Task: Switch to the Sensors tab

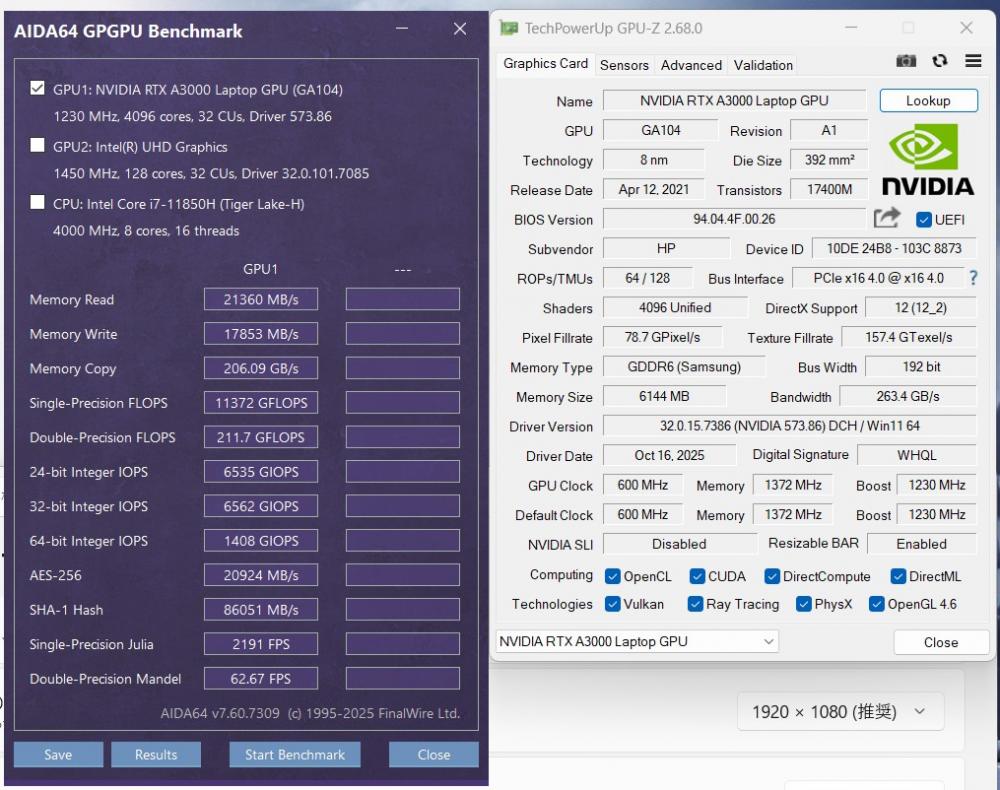Action: coord(624,65)
